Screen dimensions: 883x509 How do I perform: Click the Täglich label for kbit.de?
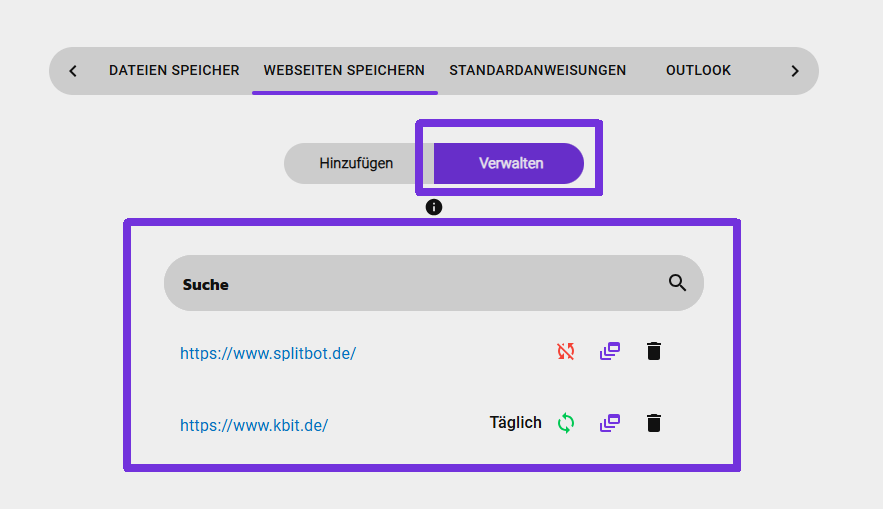(x=515, y=423)
